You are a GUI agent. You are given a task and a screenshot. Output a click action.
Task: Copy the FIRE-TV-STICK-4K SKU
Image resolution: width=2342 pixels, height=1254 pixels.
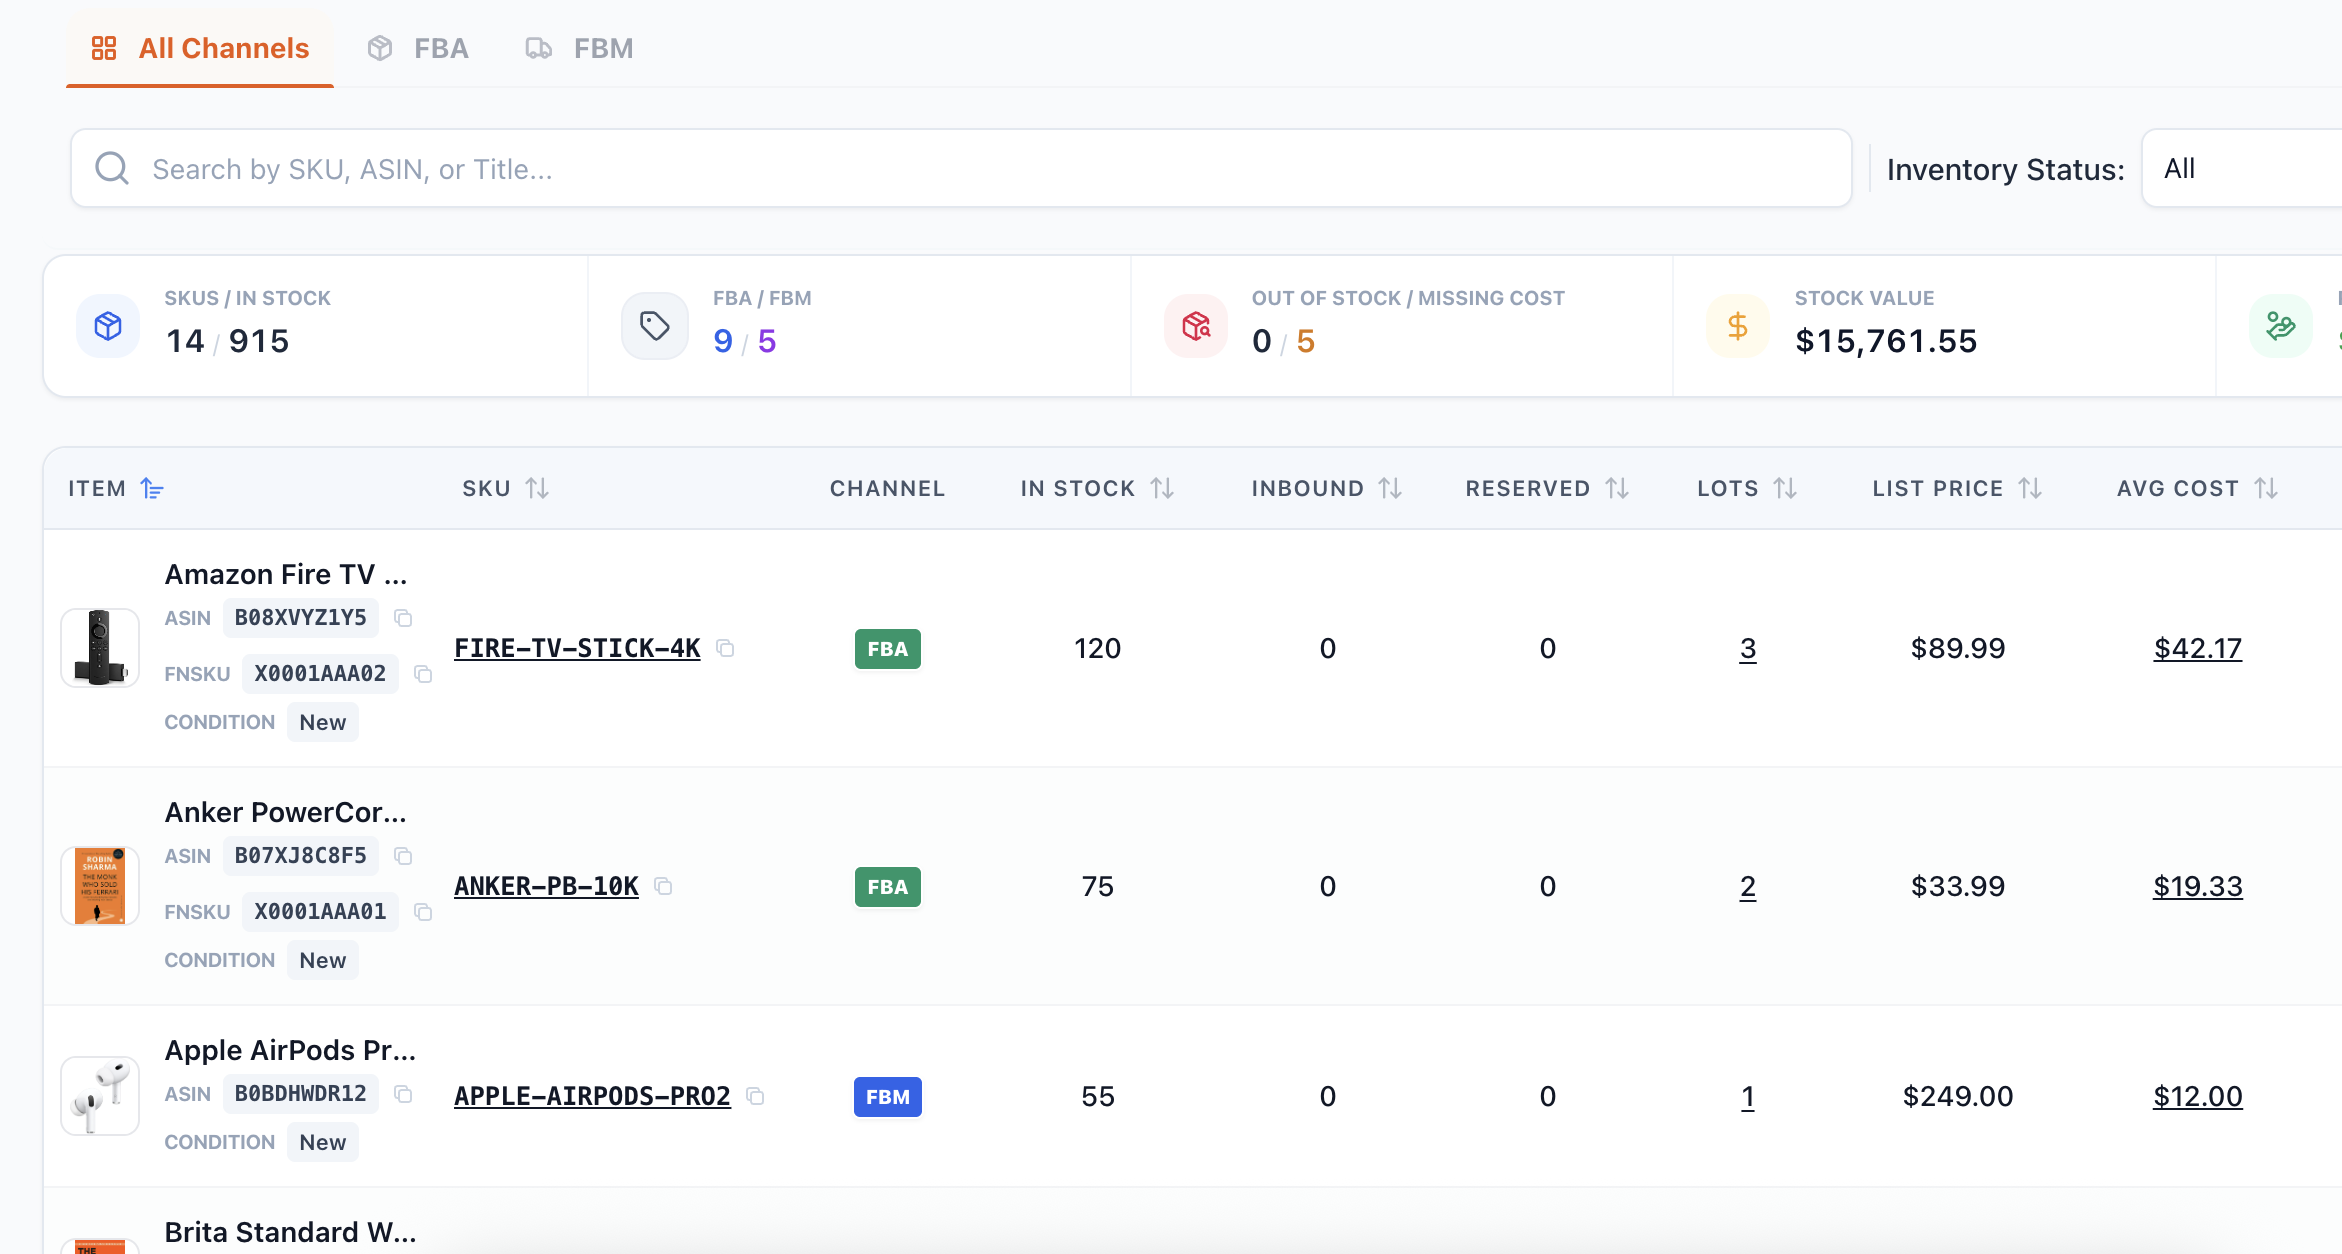coord(726,649)
